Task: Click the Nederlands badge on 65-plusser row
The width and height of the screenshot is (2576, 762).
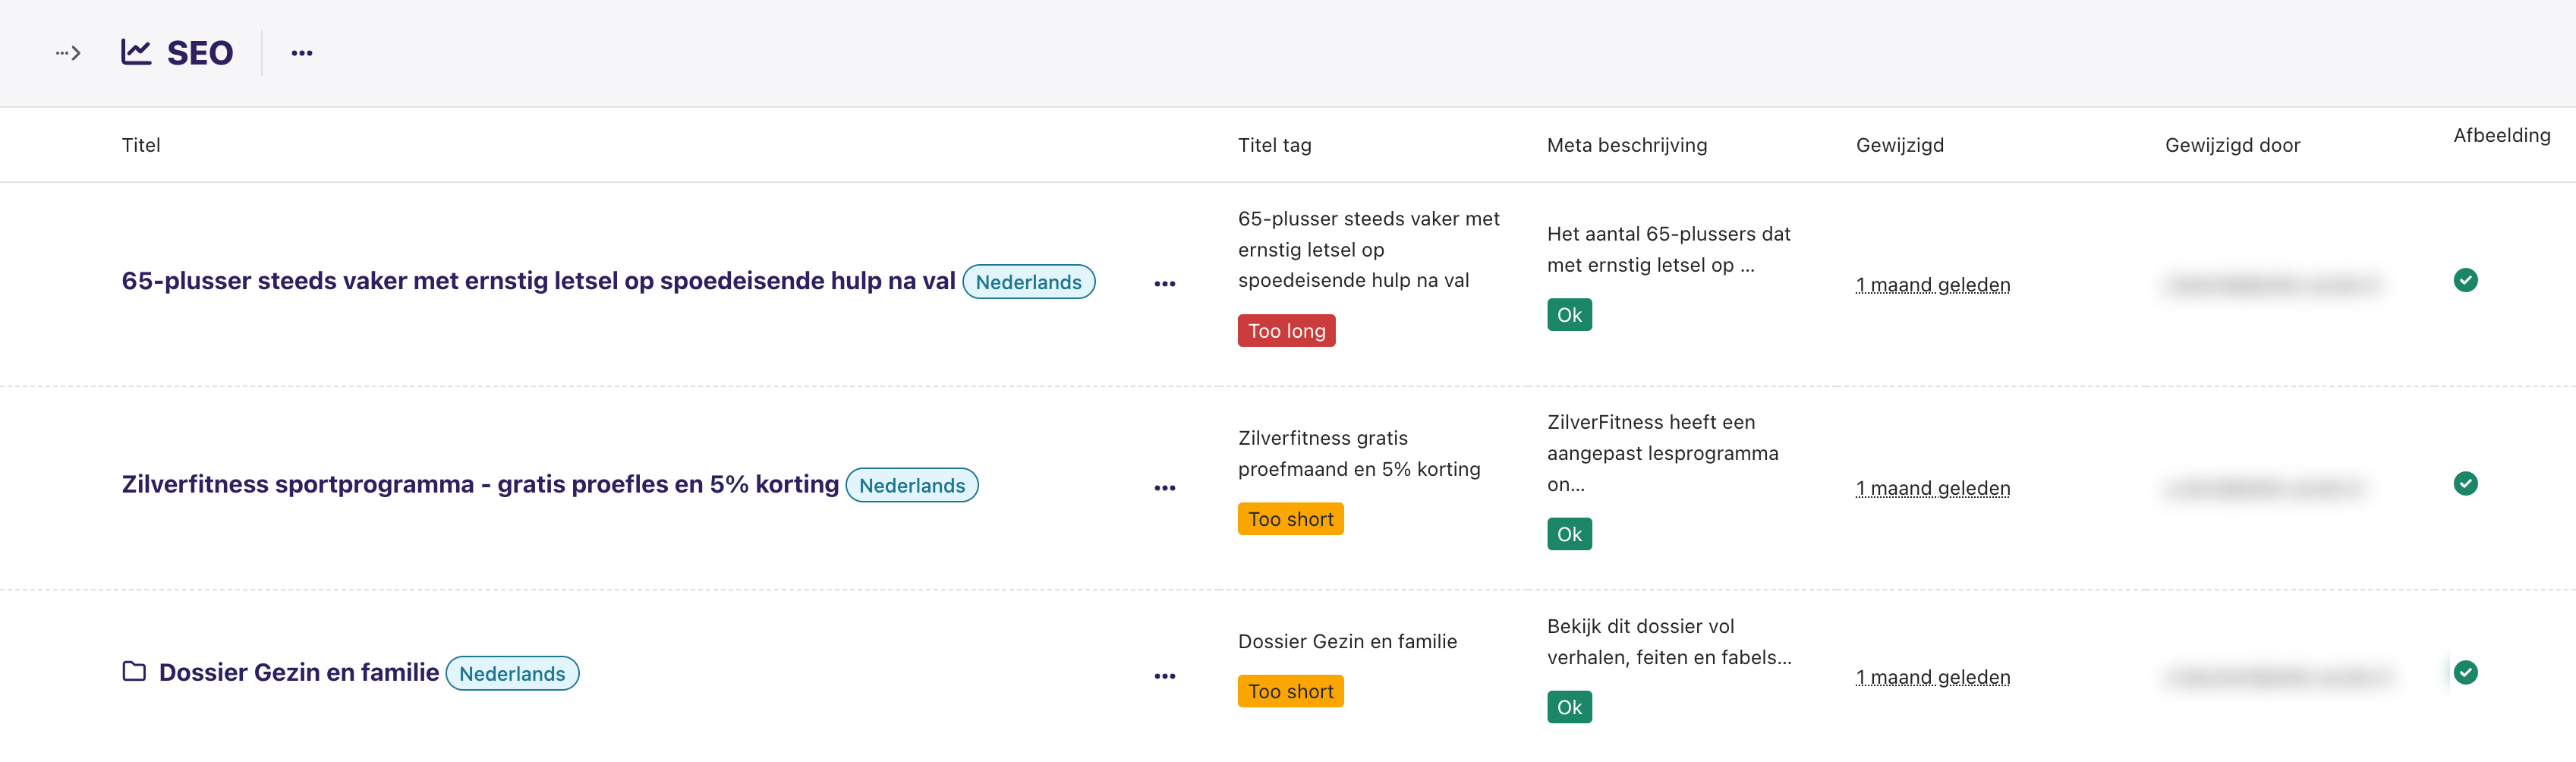Action: point(1028,282)
